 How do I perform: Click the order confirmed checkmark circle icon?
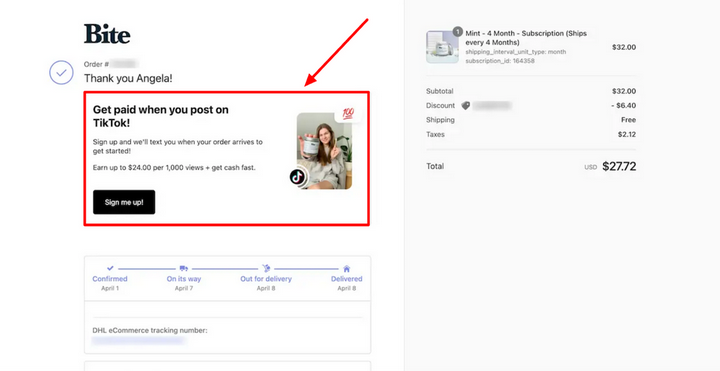[62, 73]
